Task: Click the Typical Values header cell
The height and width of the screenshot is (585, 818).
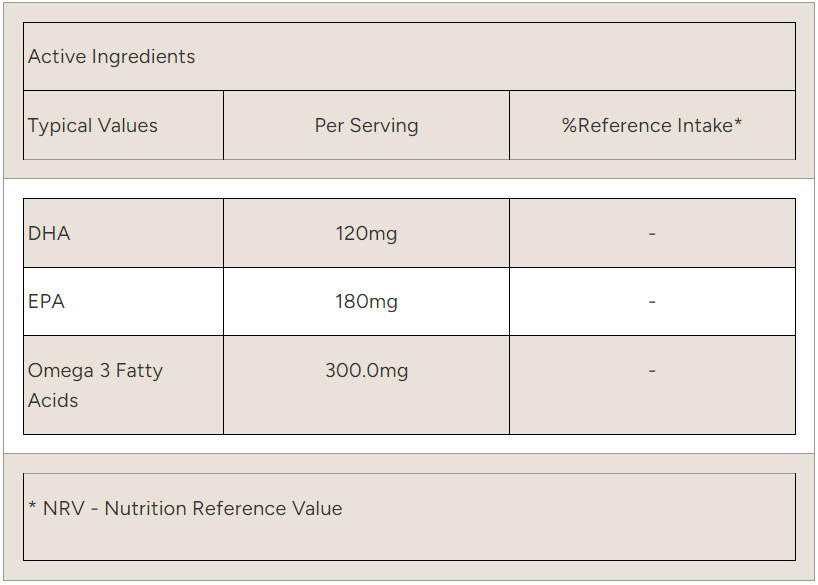Action: (93, 126)
